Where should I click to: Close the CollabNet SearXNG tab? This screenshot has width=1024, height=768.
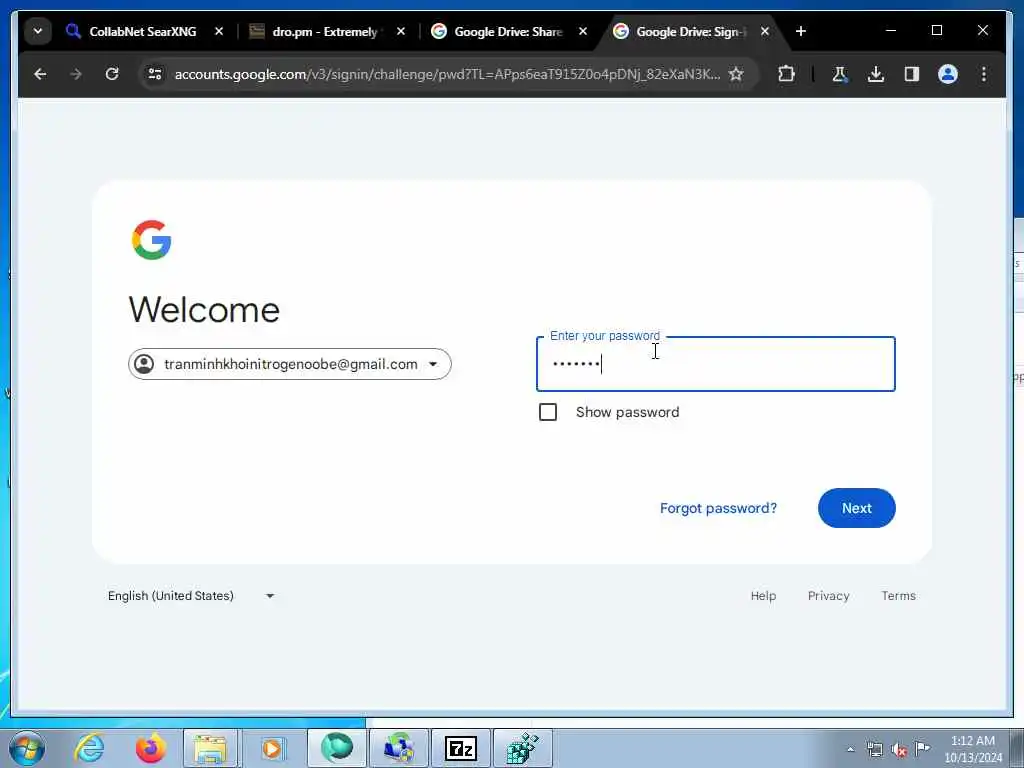(219, 31)
